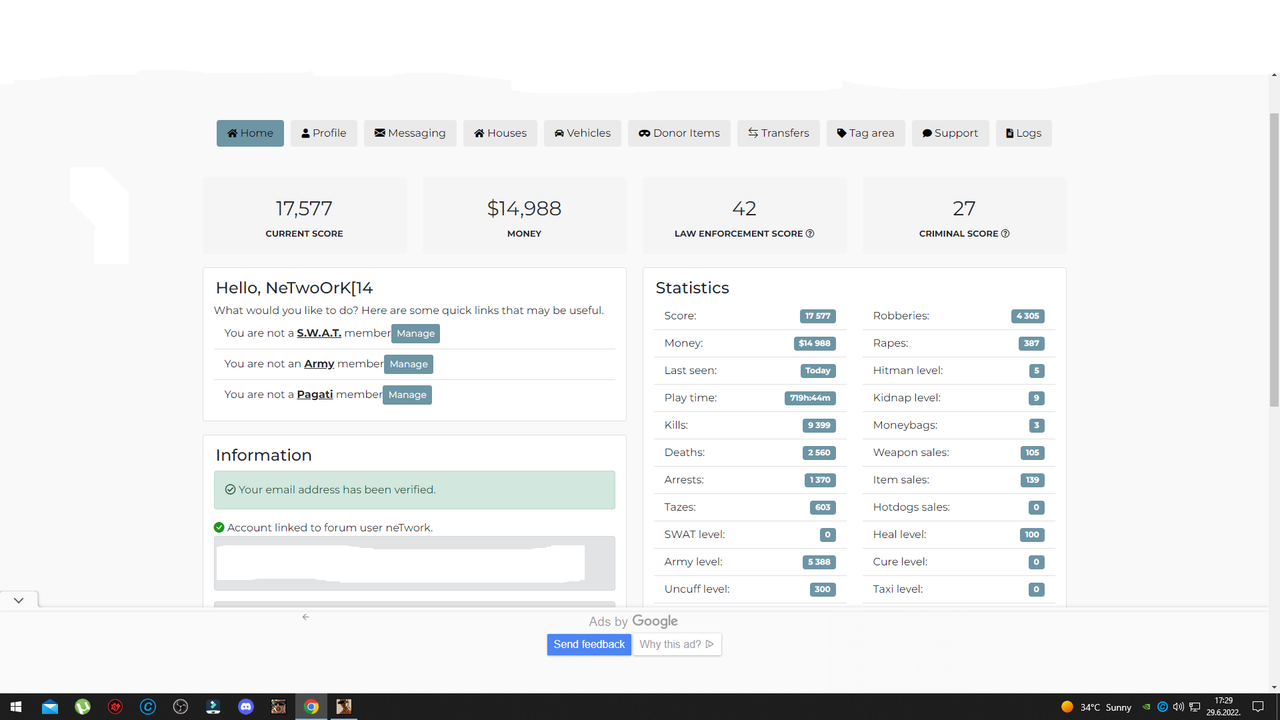Open the Filmora app on taskbar
The height and width of the screenshot is (720, 1280).
(213, 707)
